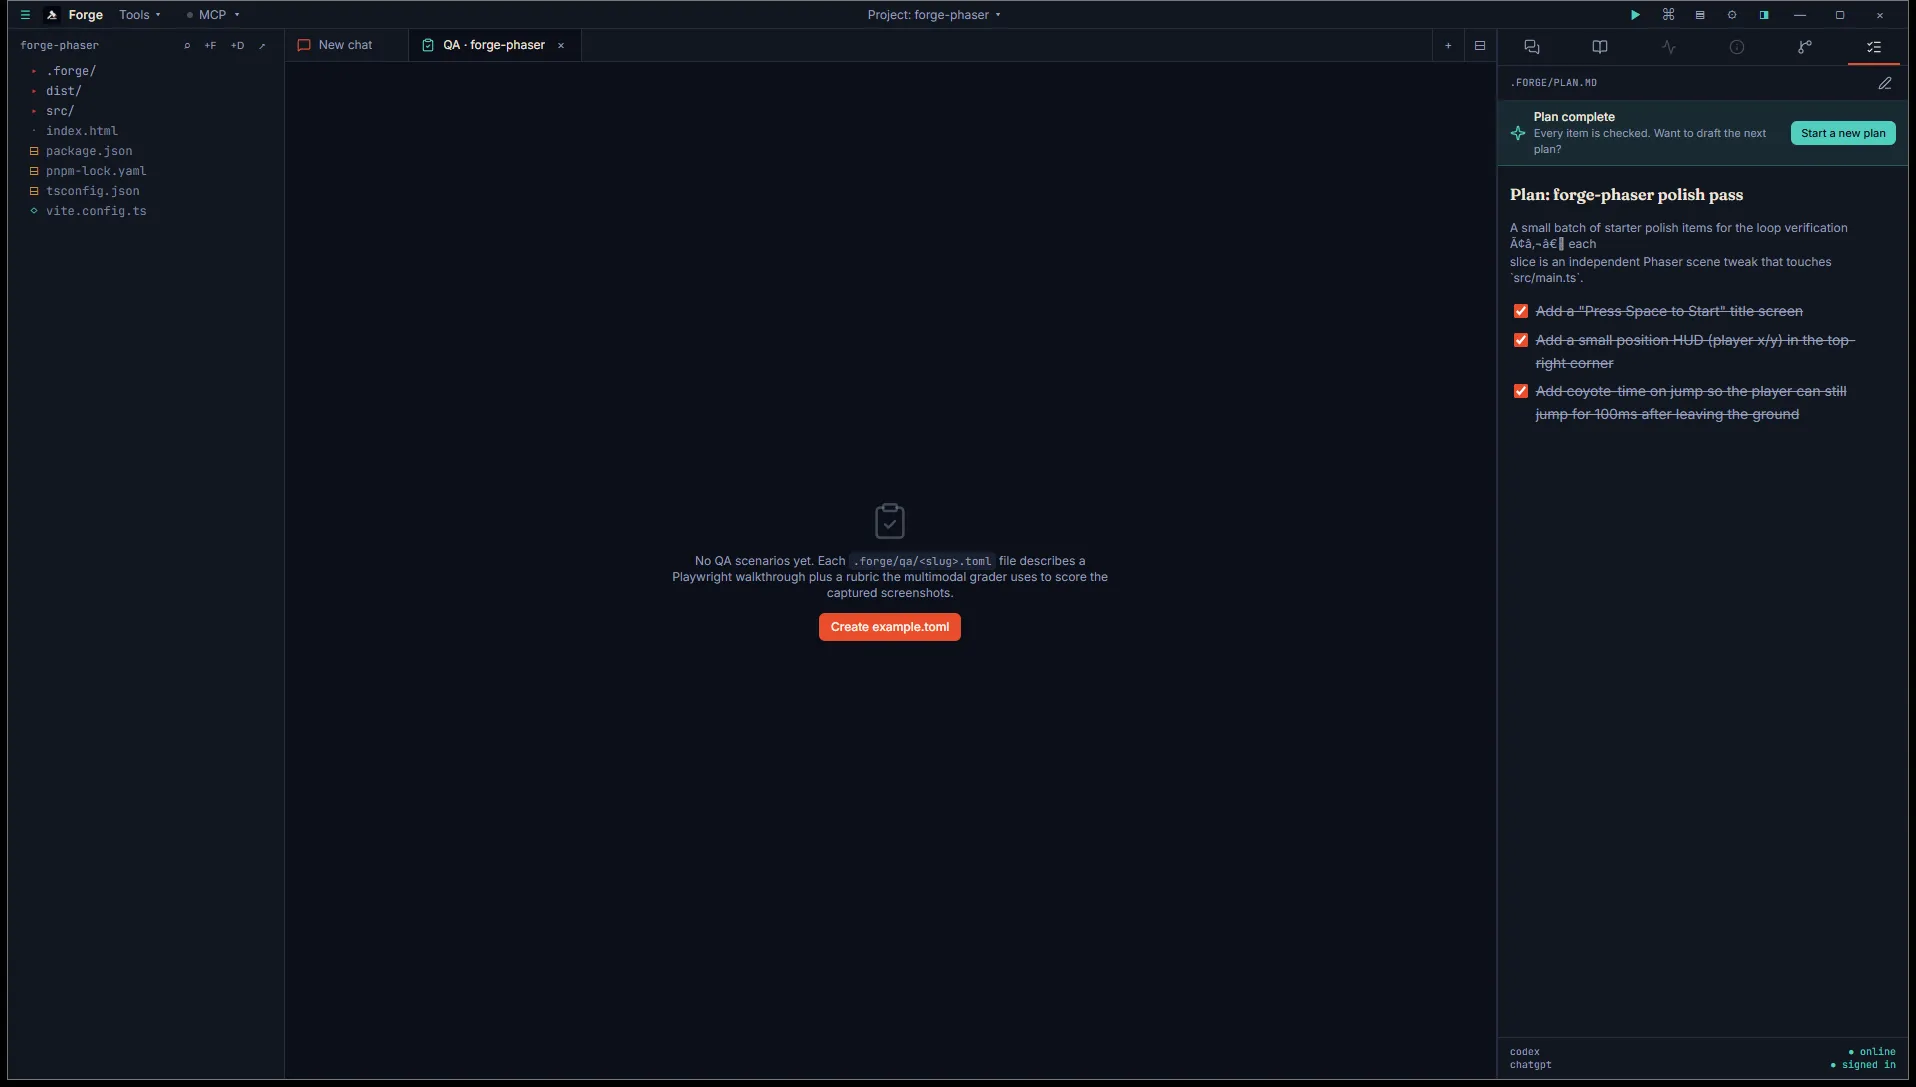
Task: Click the stacked list icon in title bar
Action: [1700, 15]
